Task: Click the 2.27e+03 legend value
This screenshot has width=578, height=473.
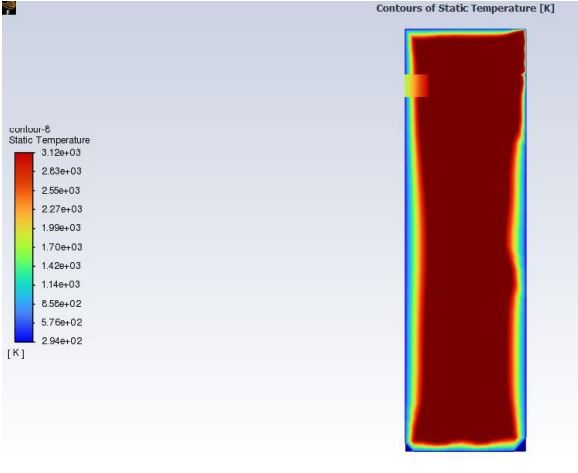Action: (x=62, y=209)
